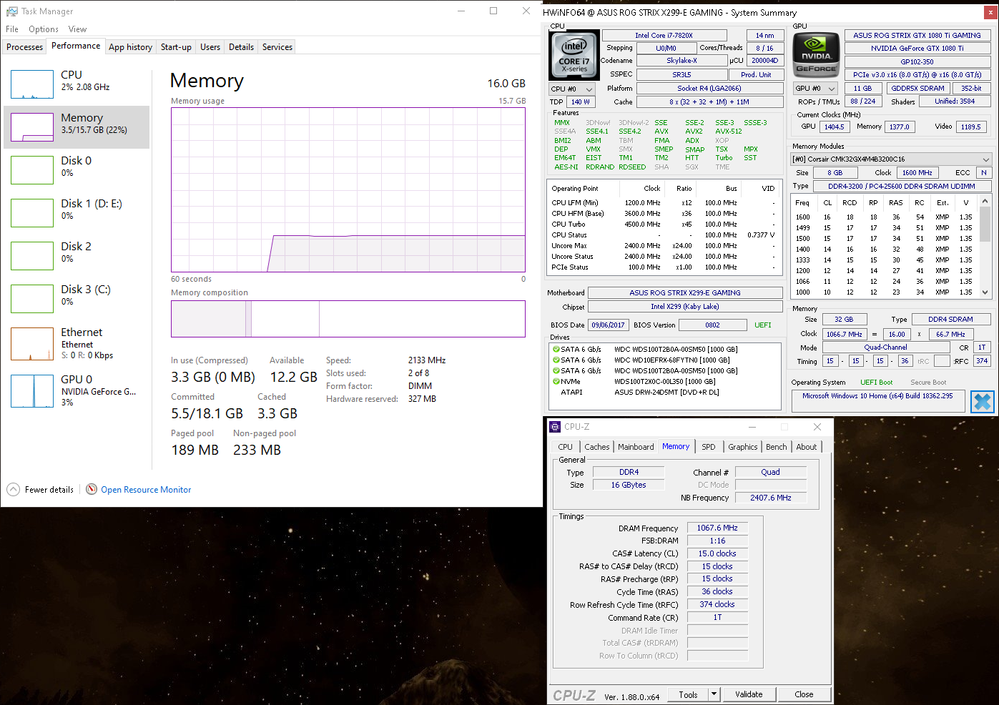Click the memory timings table scrollbar in HWiNFO

pyautogui.click(x=985, y=224)
